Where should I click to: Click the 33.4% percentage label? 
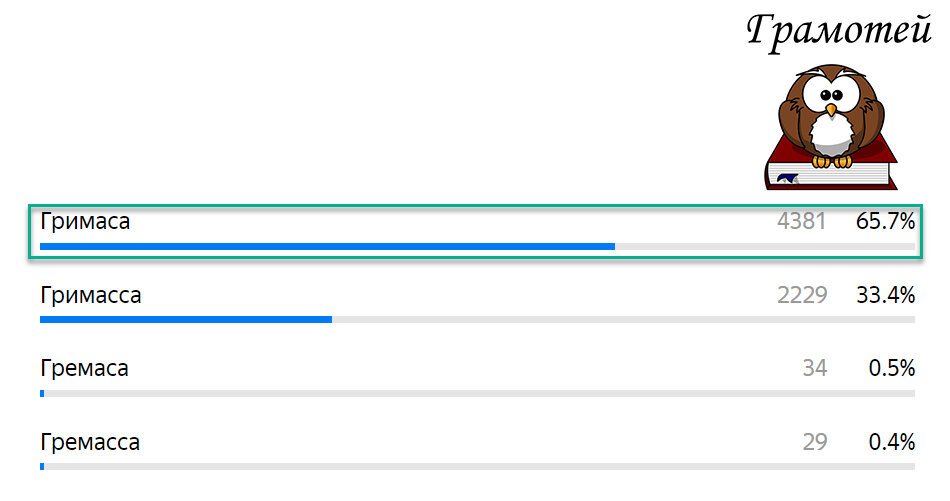click(885, 296)
